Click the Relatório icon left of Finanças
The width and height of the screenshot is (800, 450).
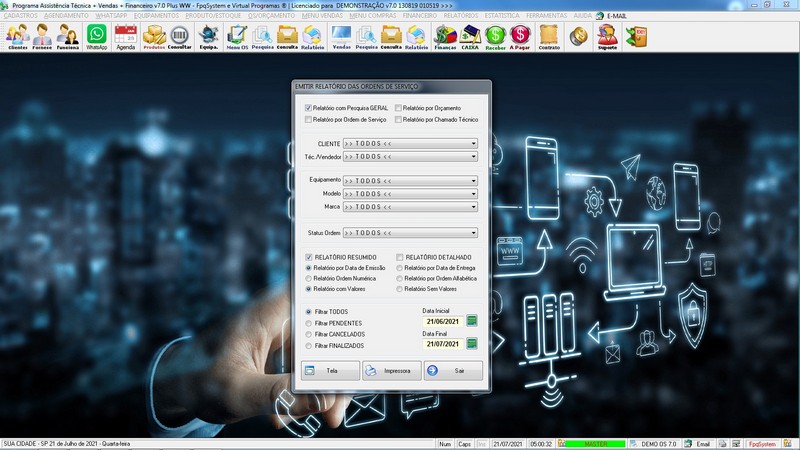(416, 37)
